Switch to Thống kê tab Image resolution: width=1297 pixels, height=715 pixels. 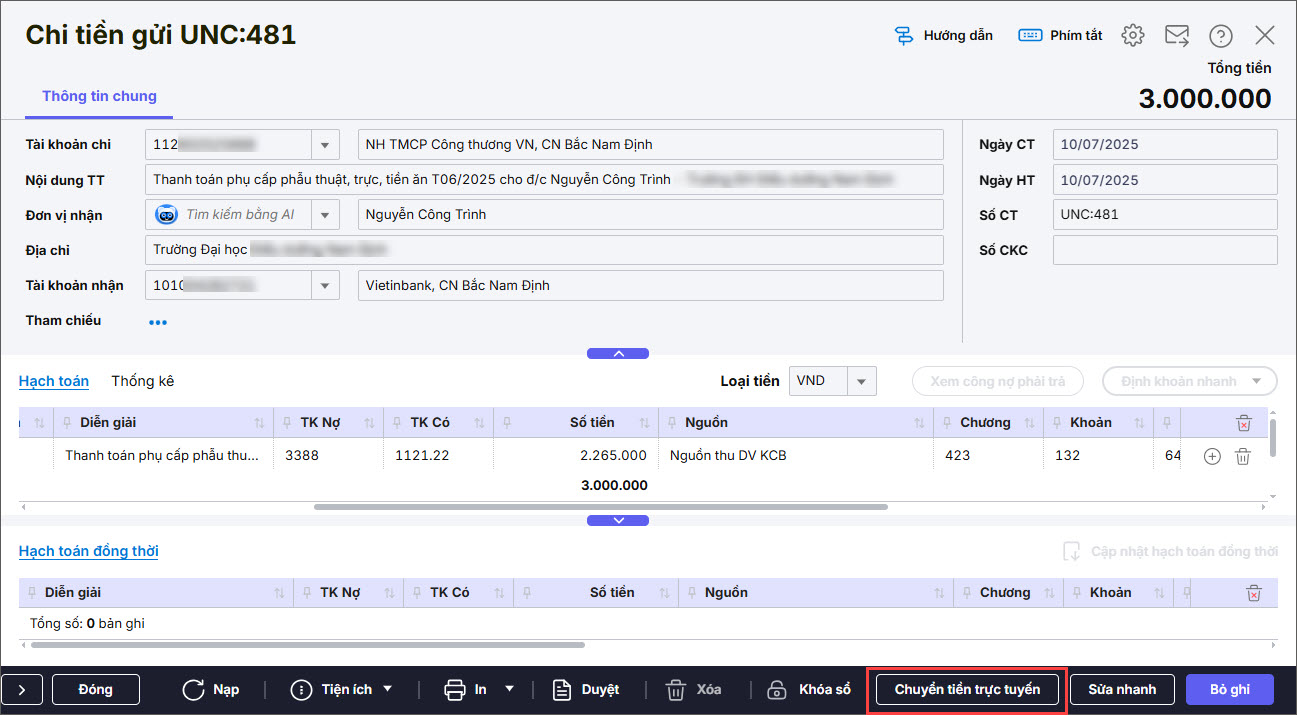tap(142, 381)
